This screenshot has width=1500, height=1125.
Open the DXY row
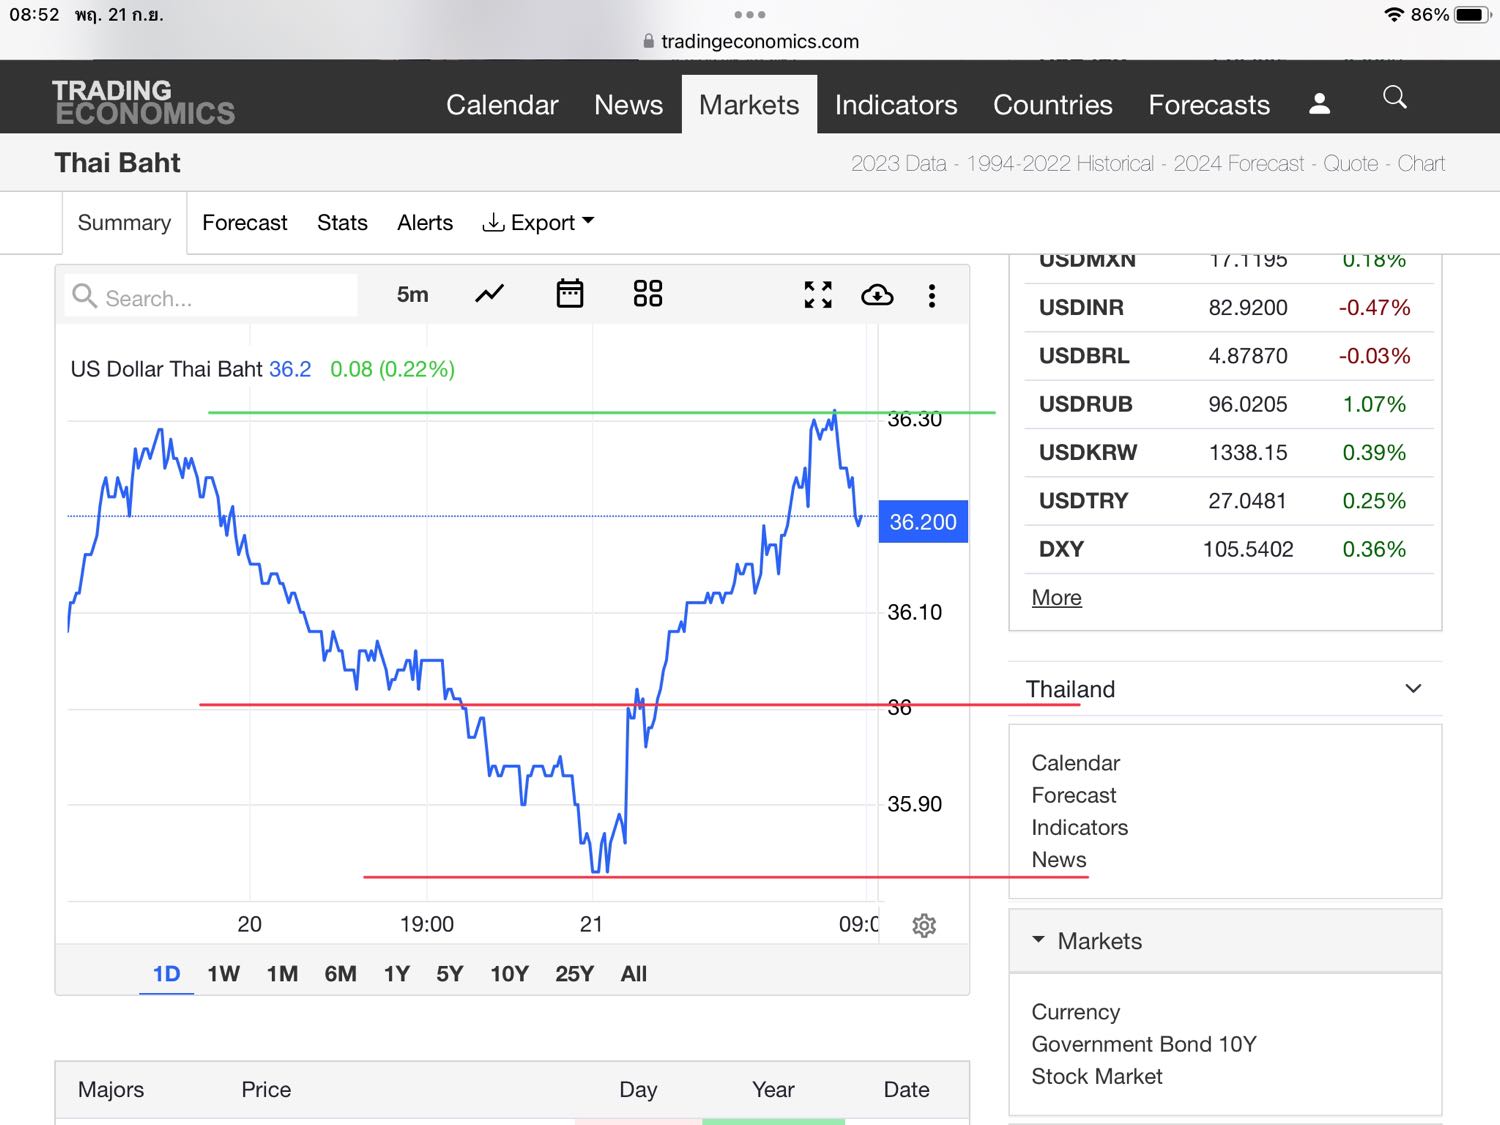coord(1229,549)
